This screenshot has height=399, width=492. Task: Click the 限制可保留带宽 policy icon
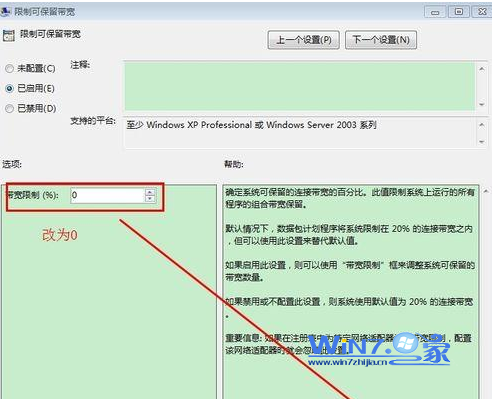pyautogui.click(x=9, y=35)
